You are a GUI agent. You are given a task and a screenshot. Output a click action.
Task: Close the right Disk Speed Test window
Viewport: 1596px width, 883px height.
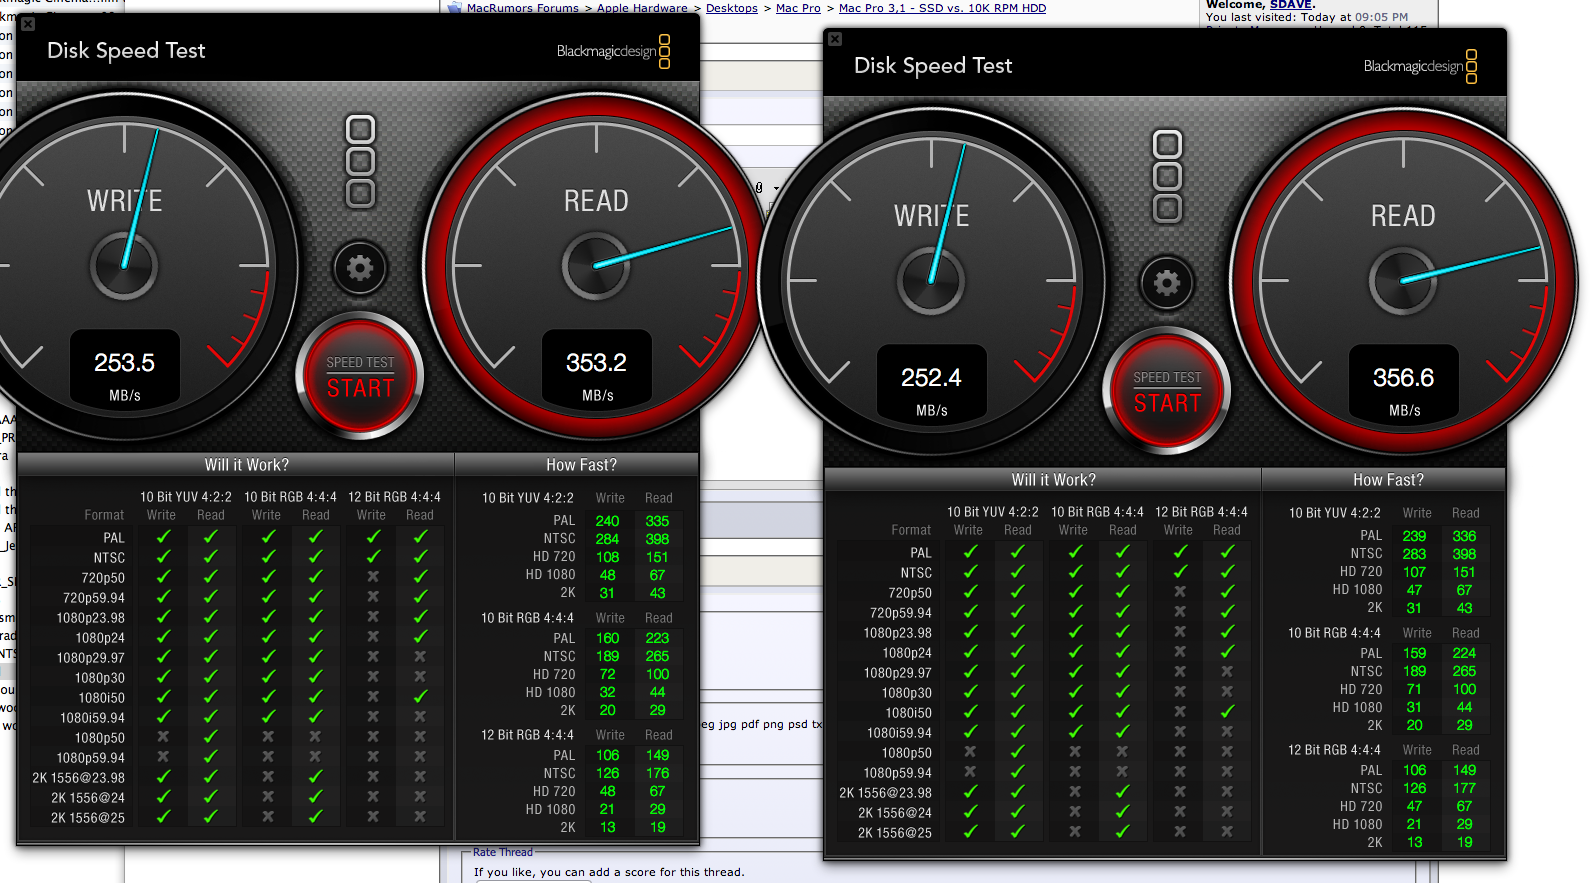(835, 39)
